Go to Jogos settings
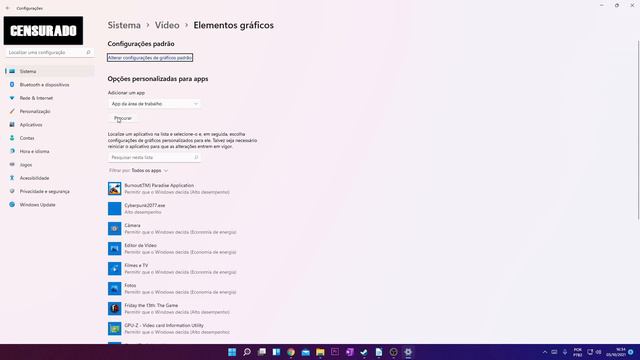The height and width of the screenshot is (360, 640). pyautogui.click(x=50, y=164)
